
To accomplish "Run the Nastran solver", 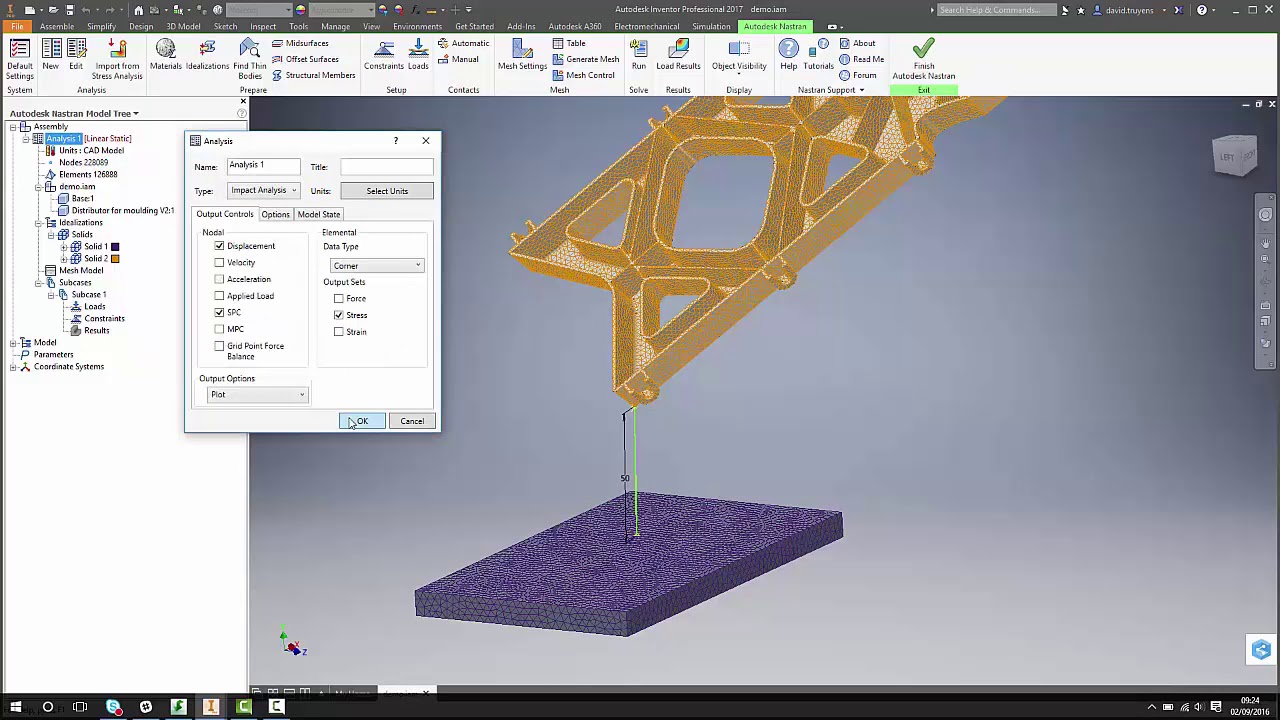I will click(x=639, y=55).
